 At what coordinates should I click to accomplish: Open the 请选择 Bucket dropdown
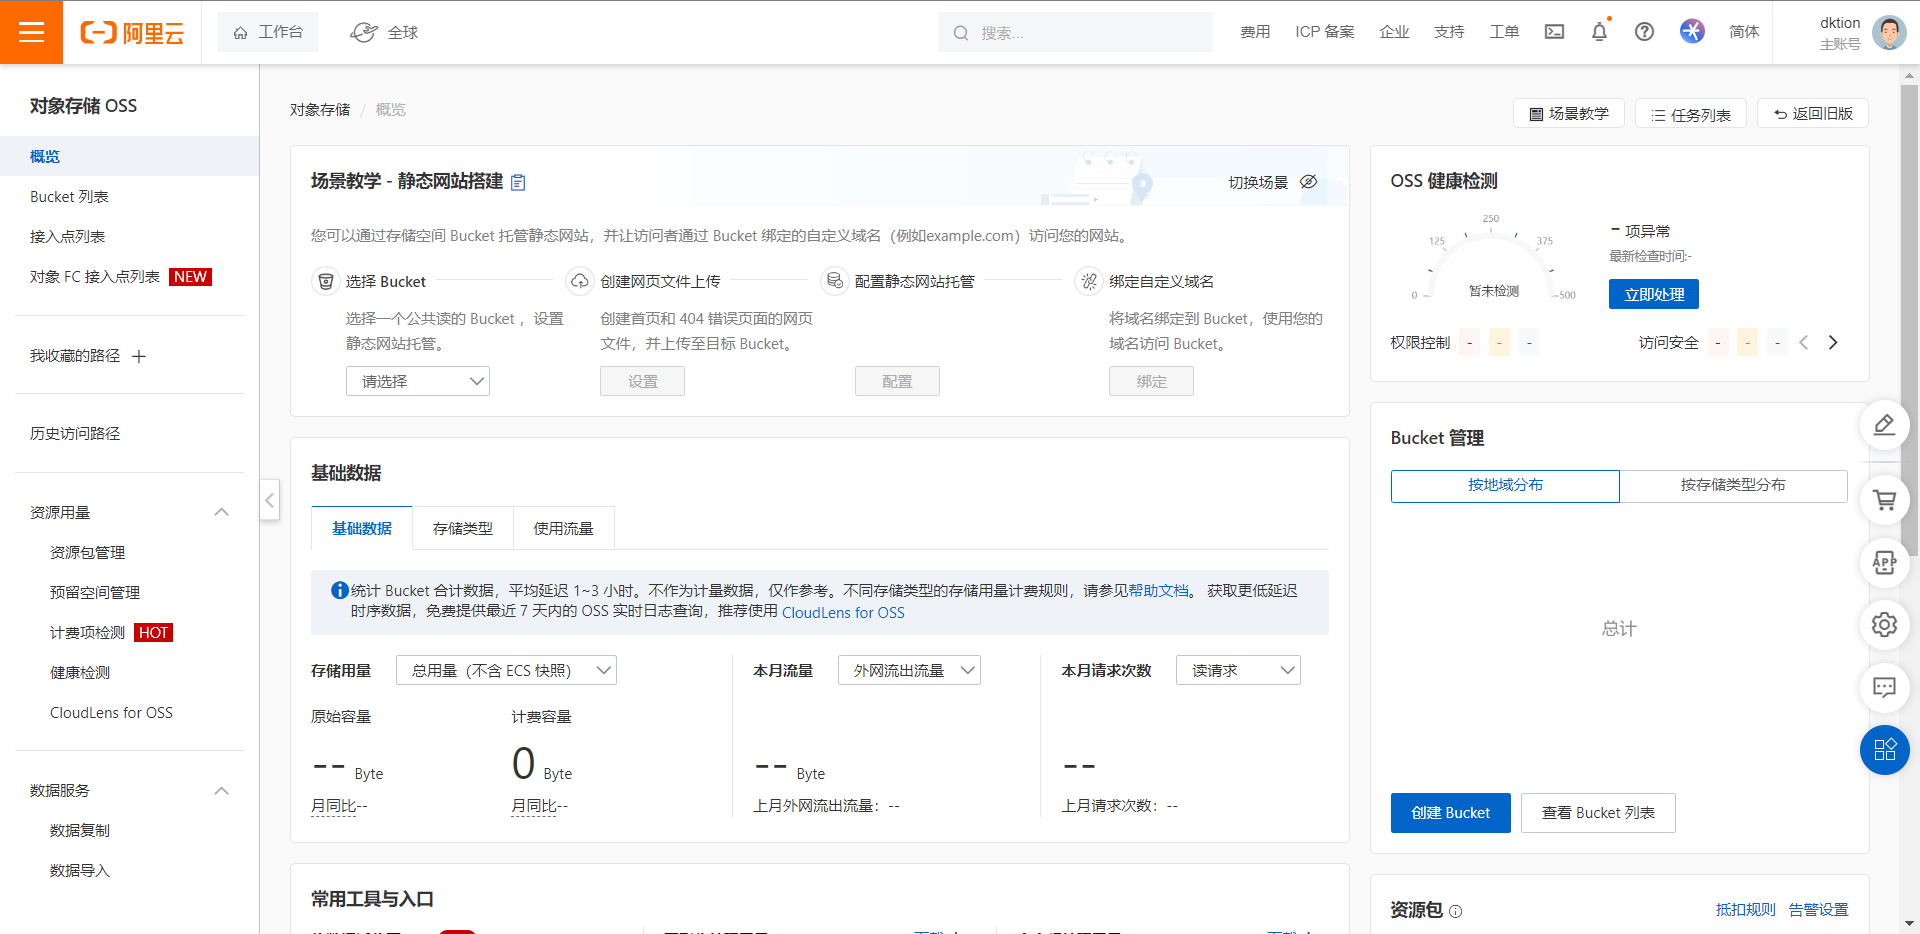click(x=418, y=381)
